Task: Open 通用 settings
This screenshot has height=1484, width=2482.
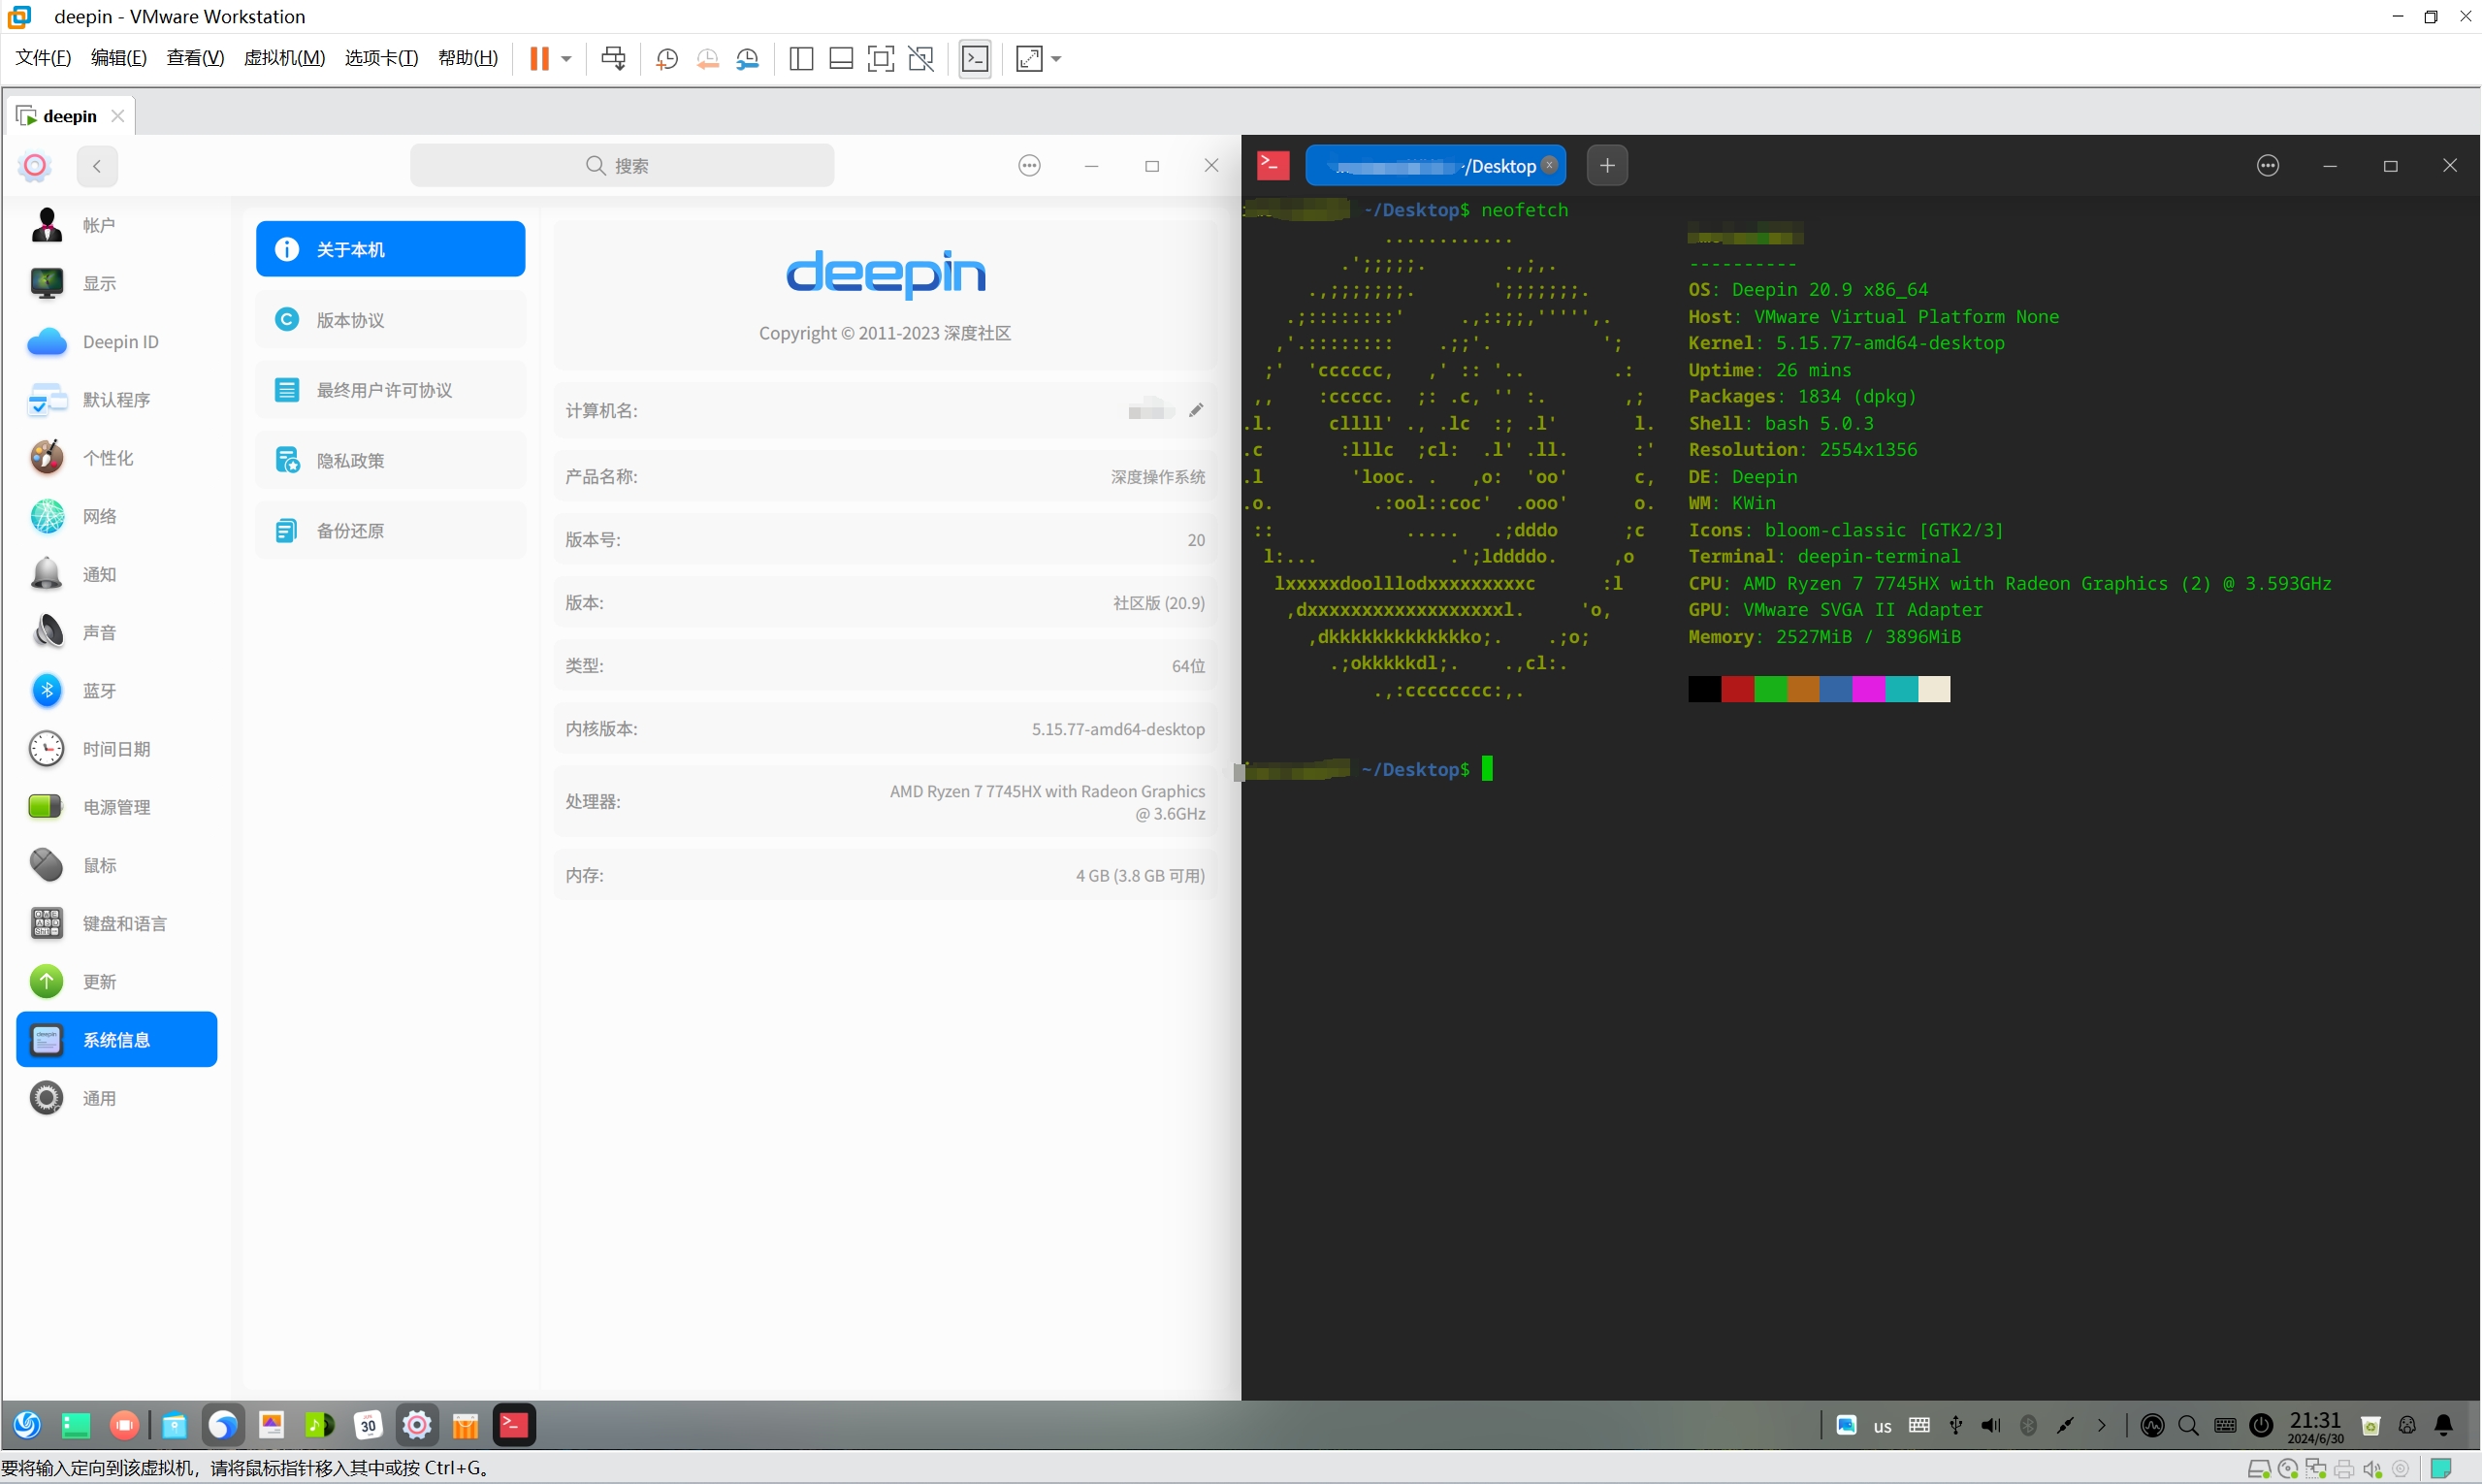Action: pos(117,1098)
